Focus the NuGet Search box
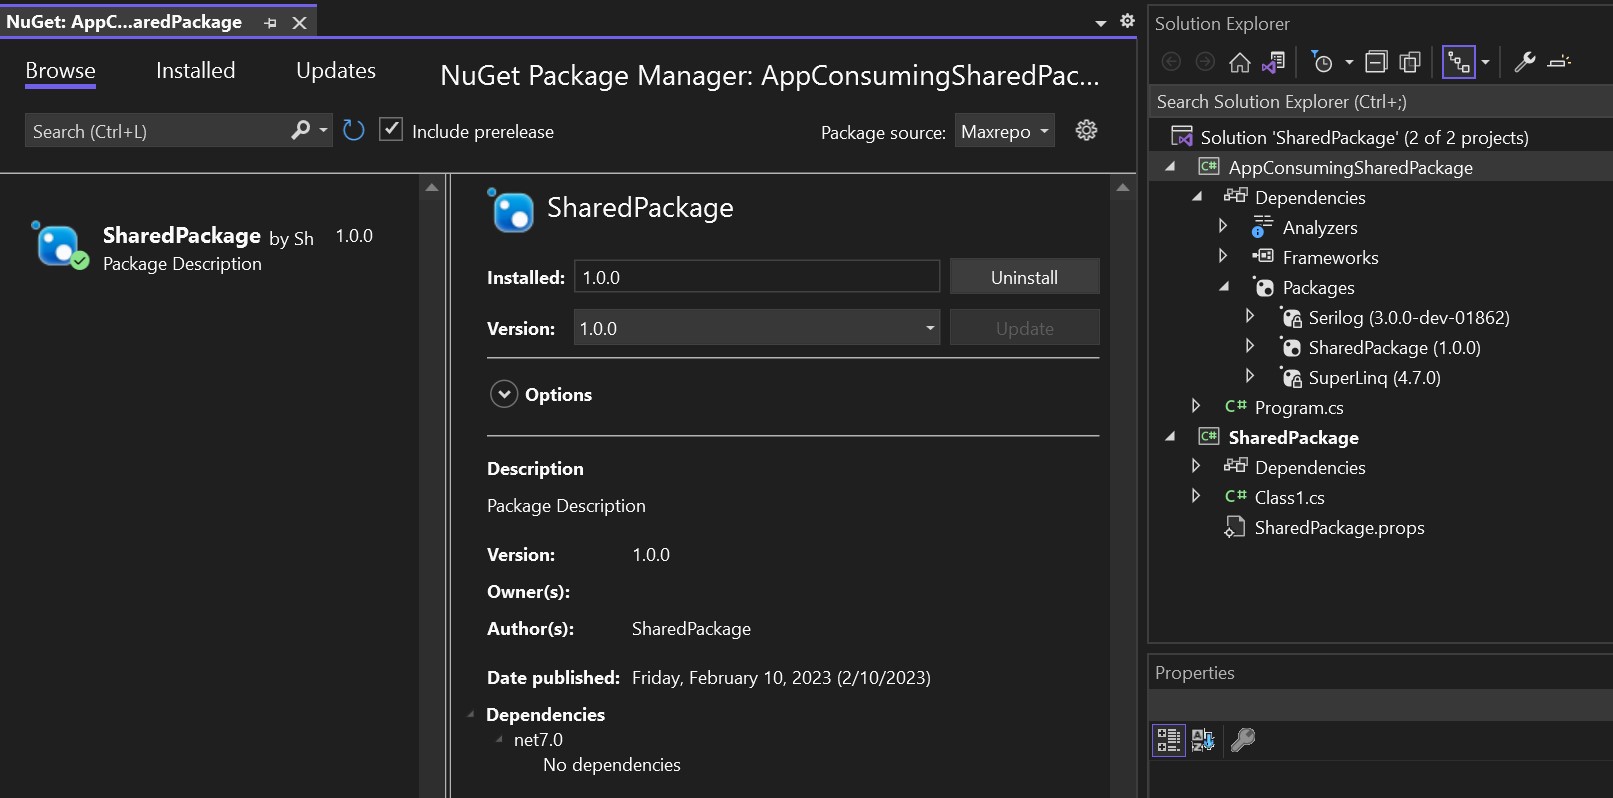 pyautogui.click(x=155, y=131)
